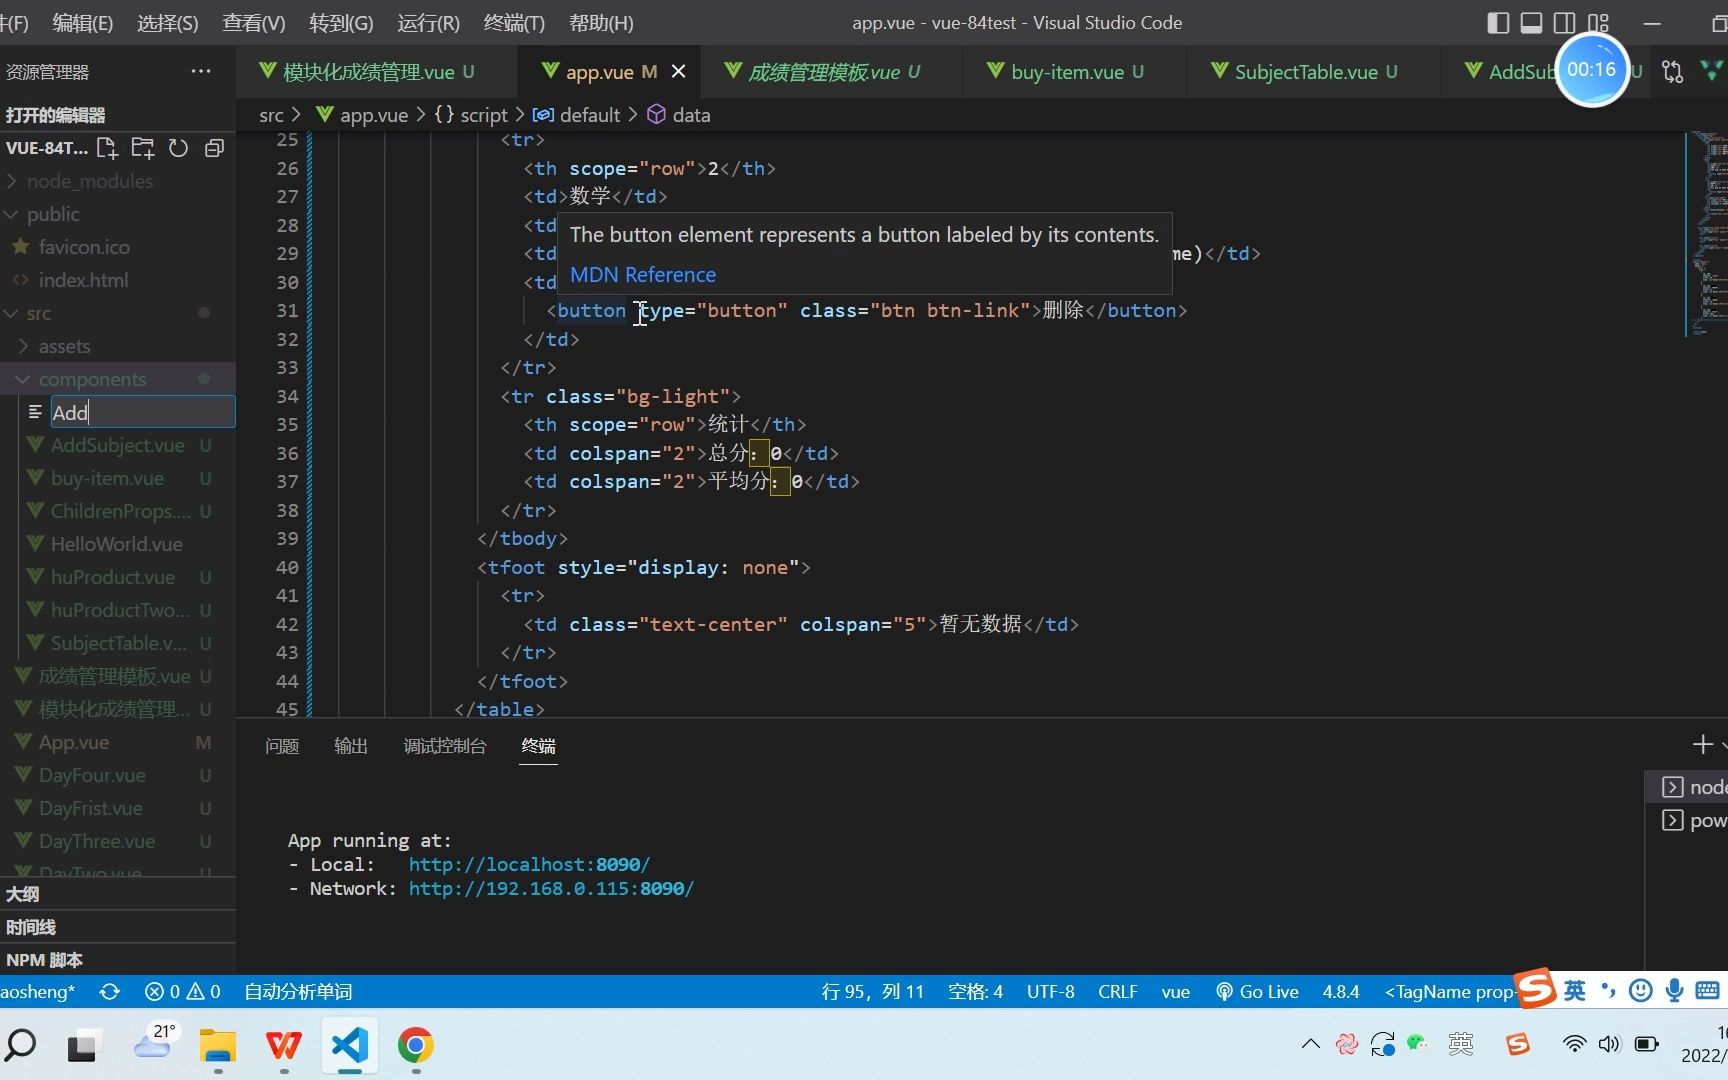Click the new file name input field
Viewport: 1728px width, 1080px height.
click(x=142, y=412)
